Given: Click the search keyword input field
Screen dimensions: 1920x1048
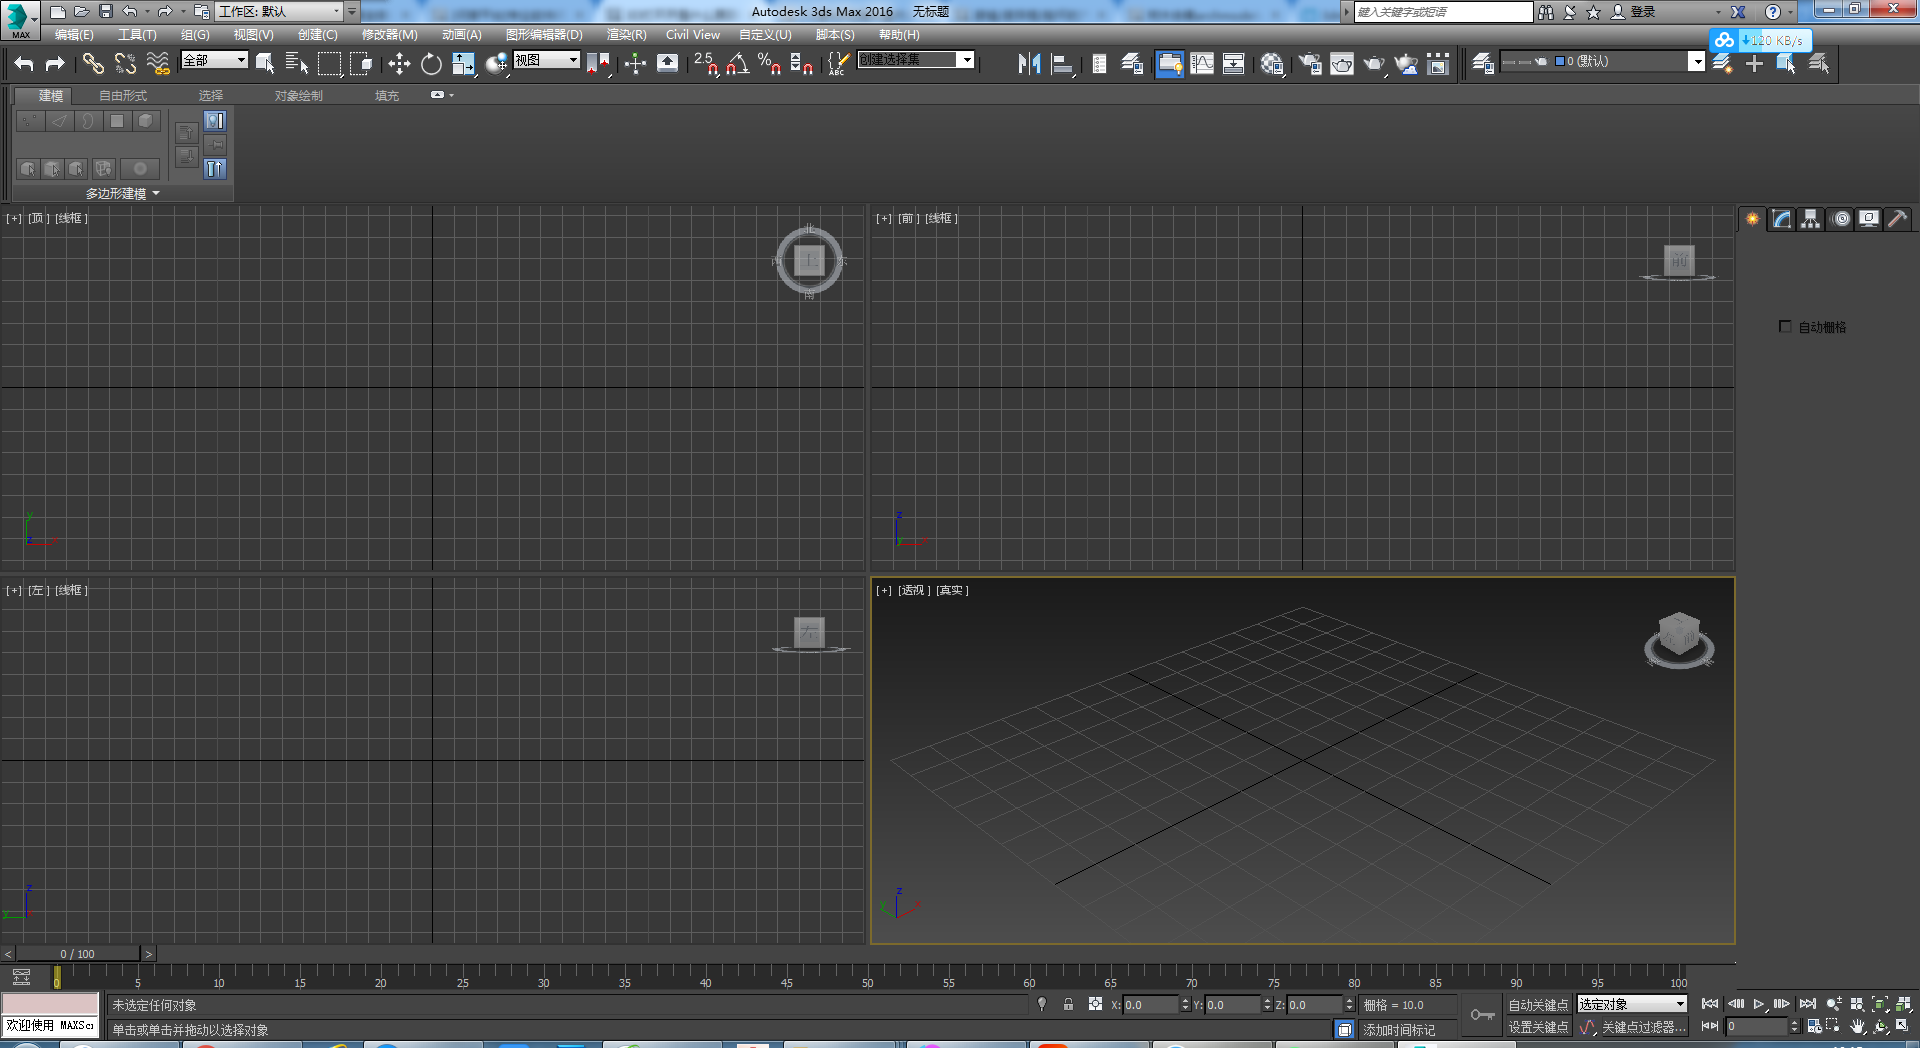Looking at the screenshot, I should [x=1443, y=12].
